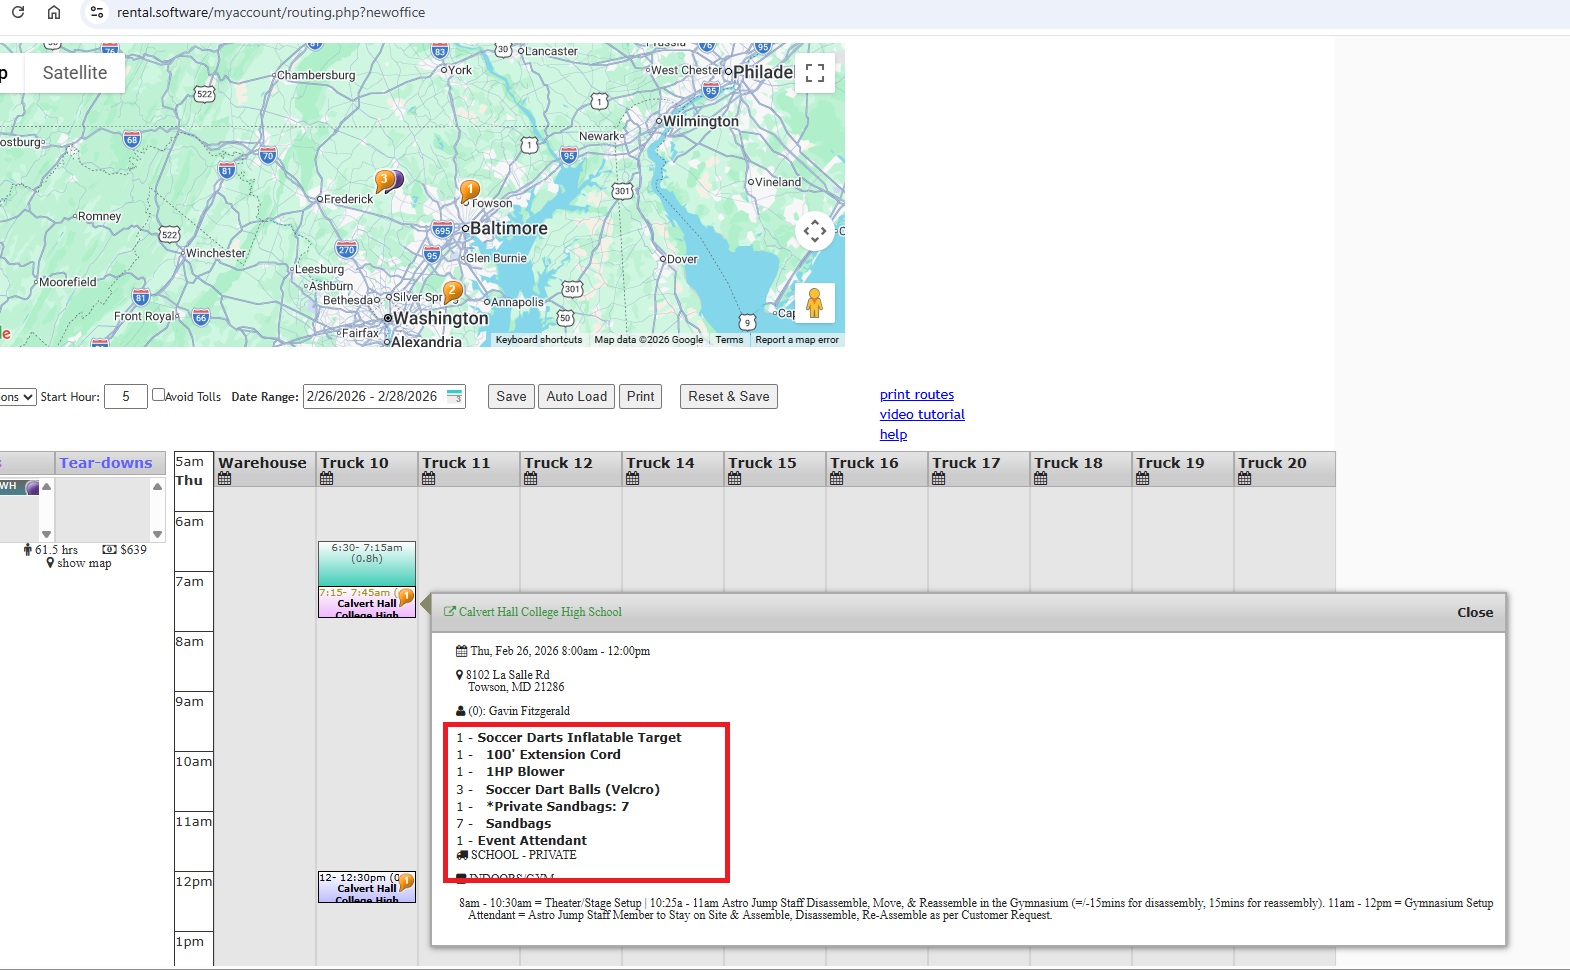Open Truck 10 calendar icon
The height and width of the screenshot is (970, 1570).
click(326, 479)
